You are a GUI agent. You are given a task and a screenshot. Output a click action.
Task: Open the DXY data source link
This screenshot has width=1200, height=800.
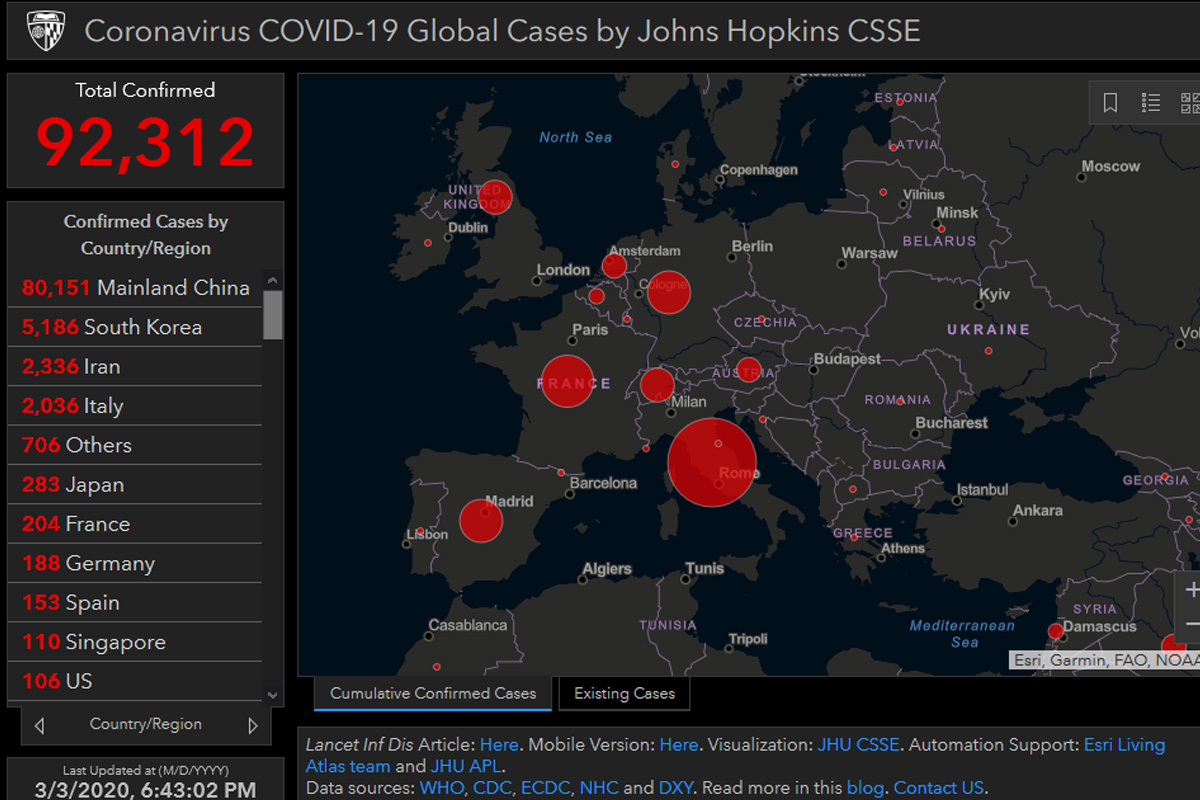pyautogui.click(x=676, y=789)
